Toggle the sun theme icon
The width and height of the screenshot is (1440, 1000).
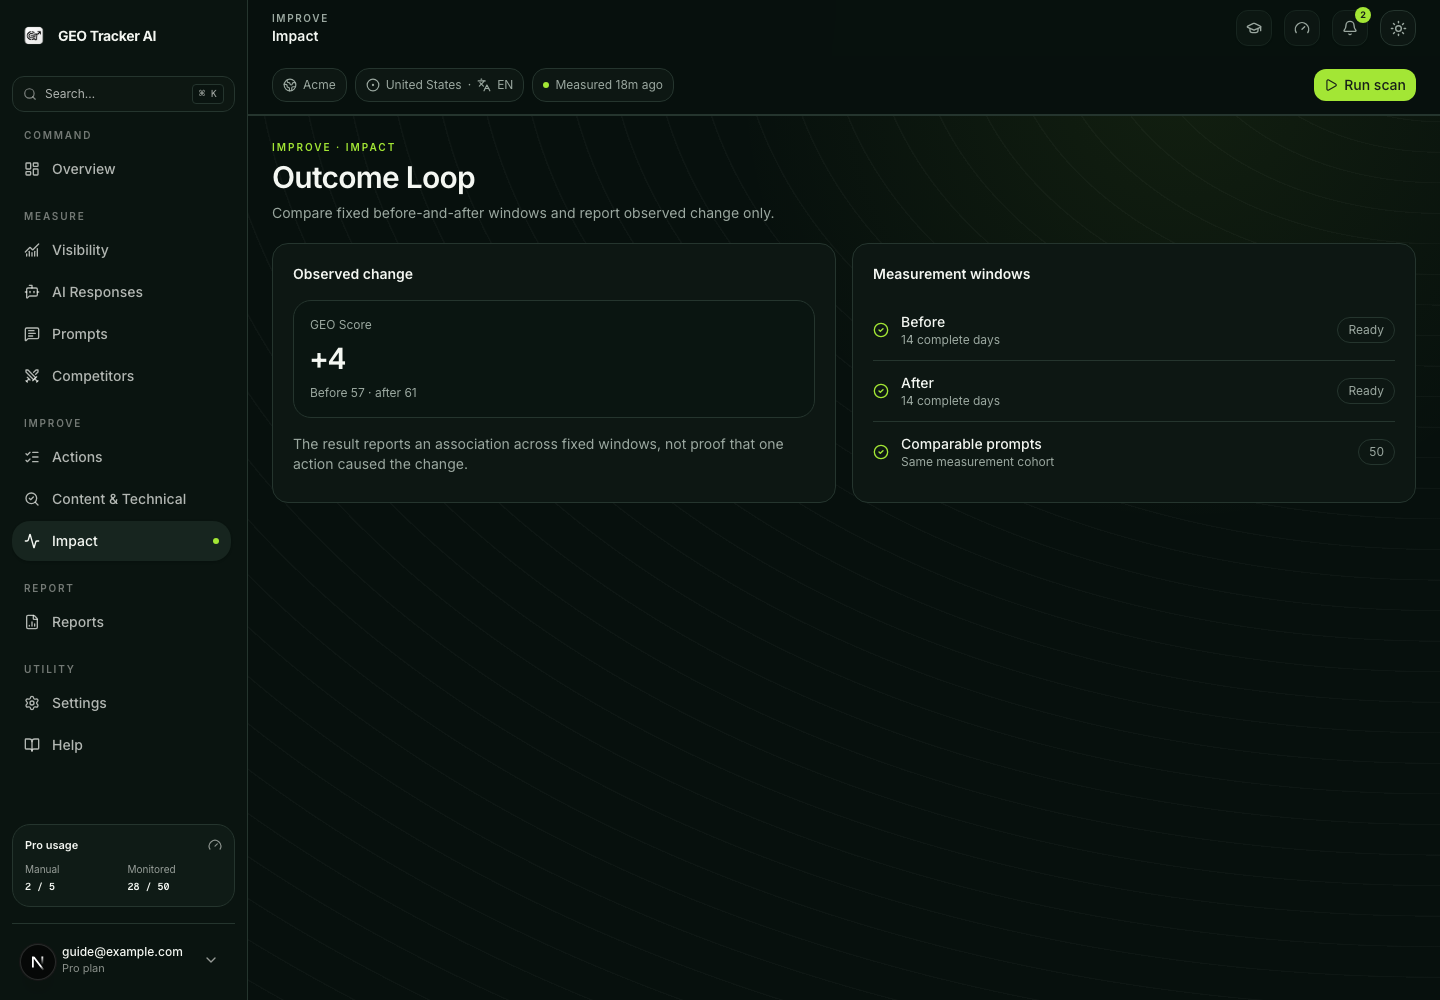tap(1398, 28)
